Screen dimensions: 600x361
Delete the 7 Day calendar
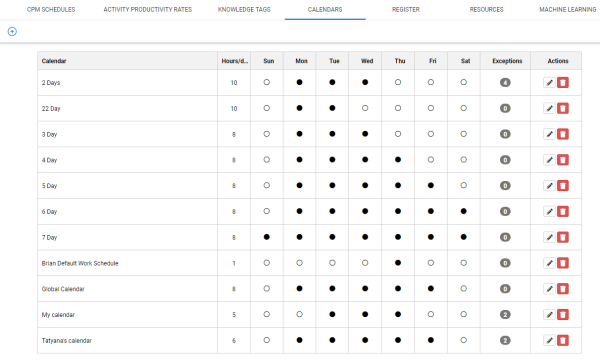click(x=563, y=237)
